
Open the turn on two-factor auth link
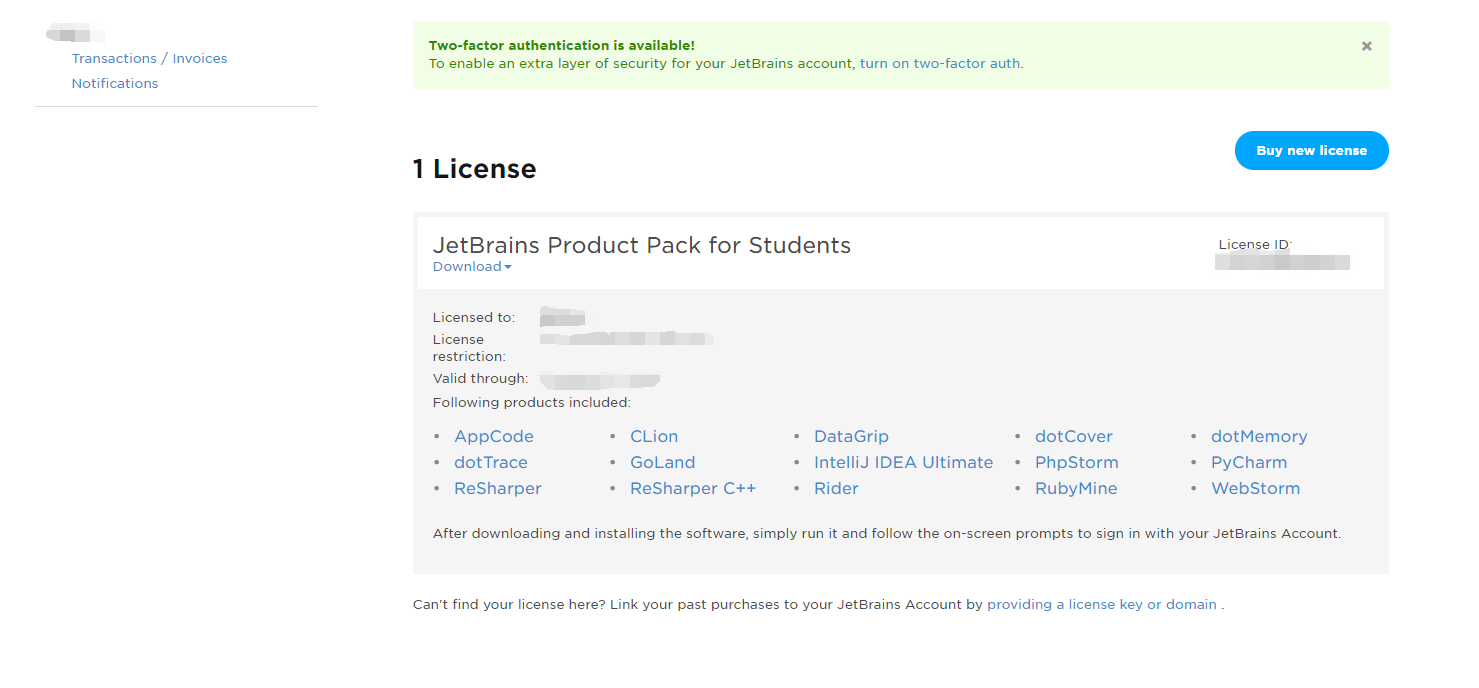click(940, 63)
